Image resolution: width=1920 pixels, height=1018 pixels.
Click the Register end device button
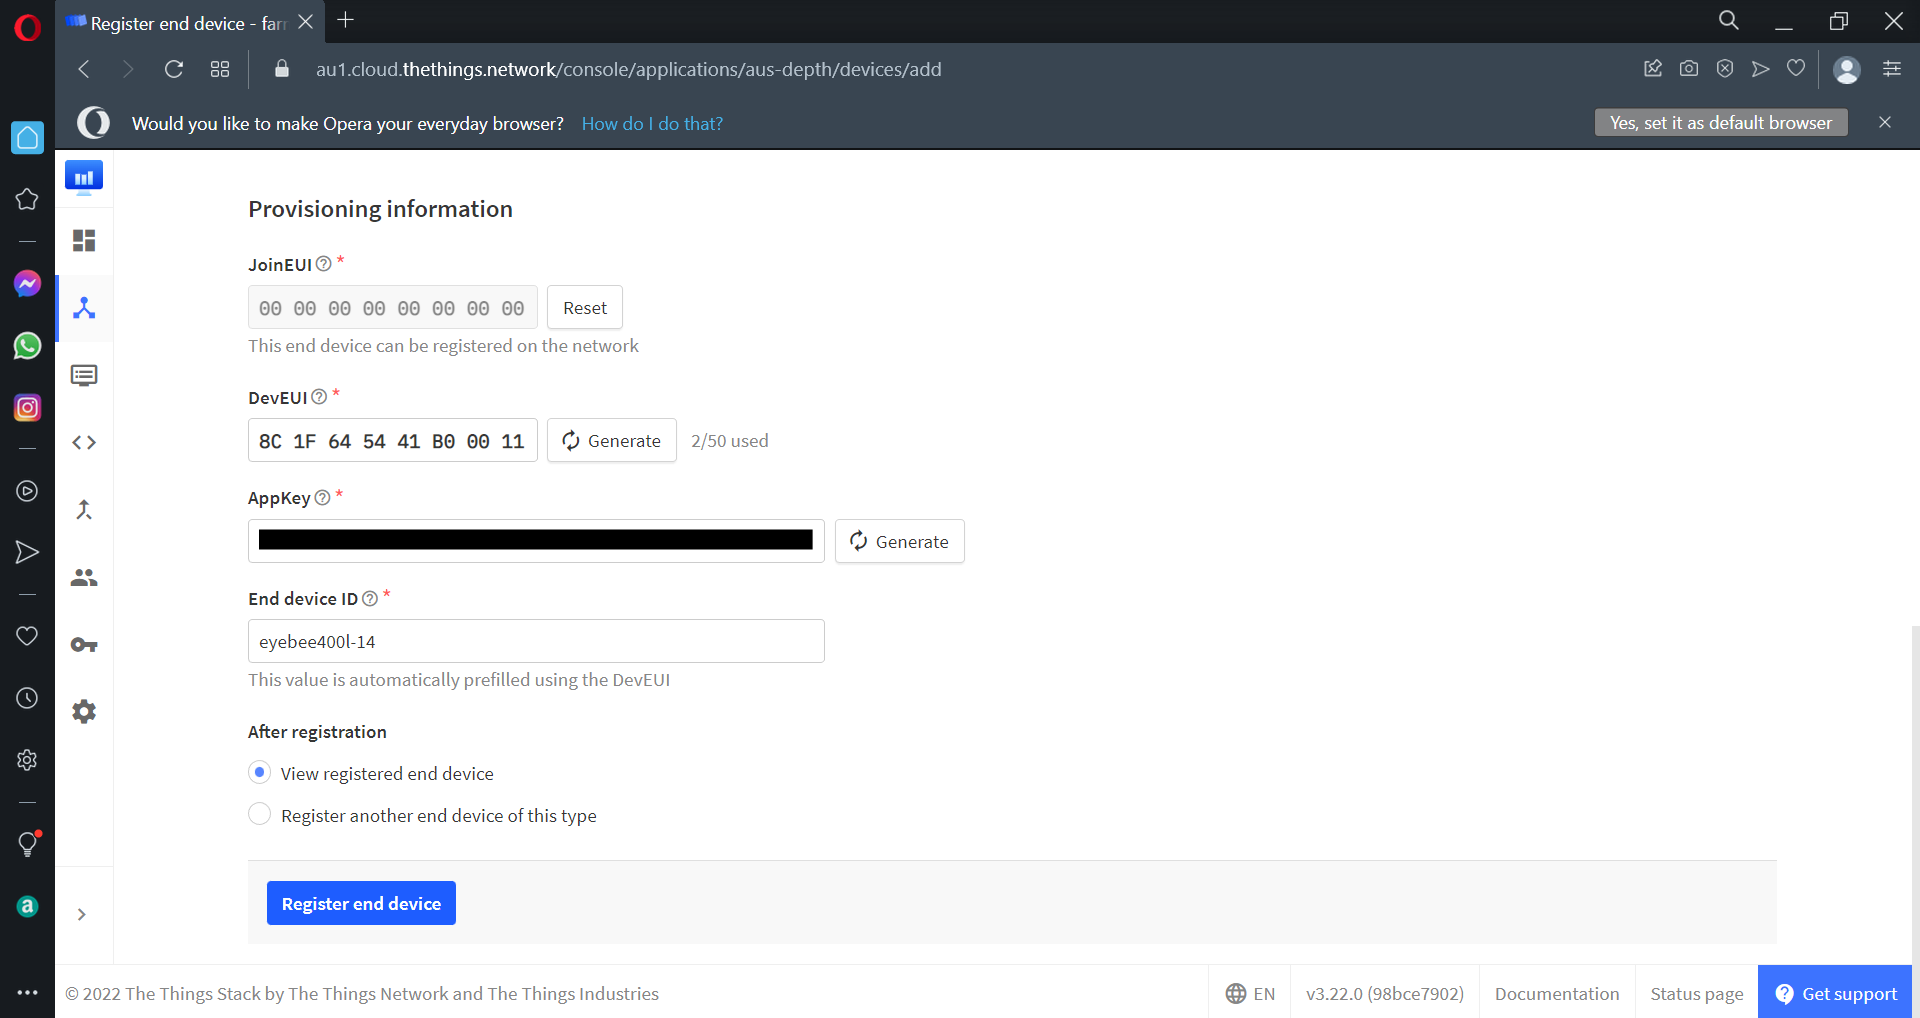[x=361, y=903]
